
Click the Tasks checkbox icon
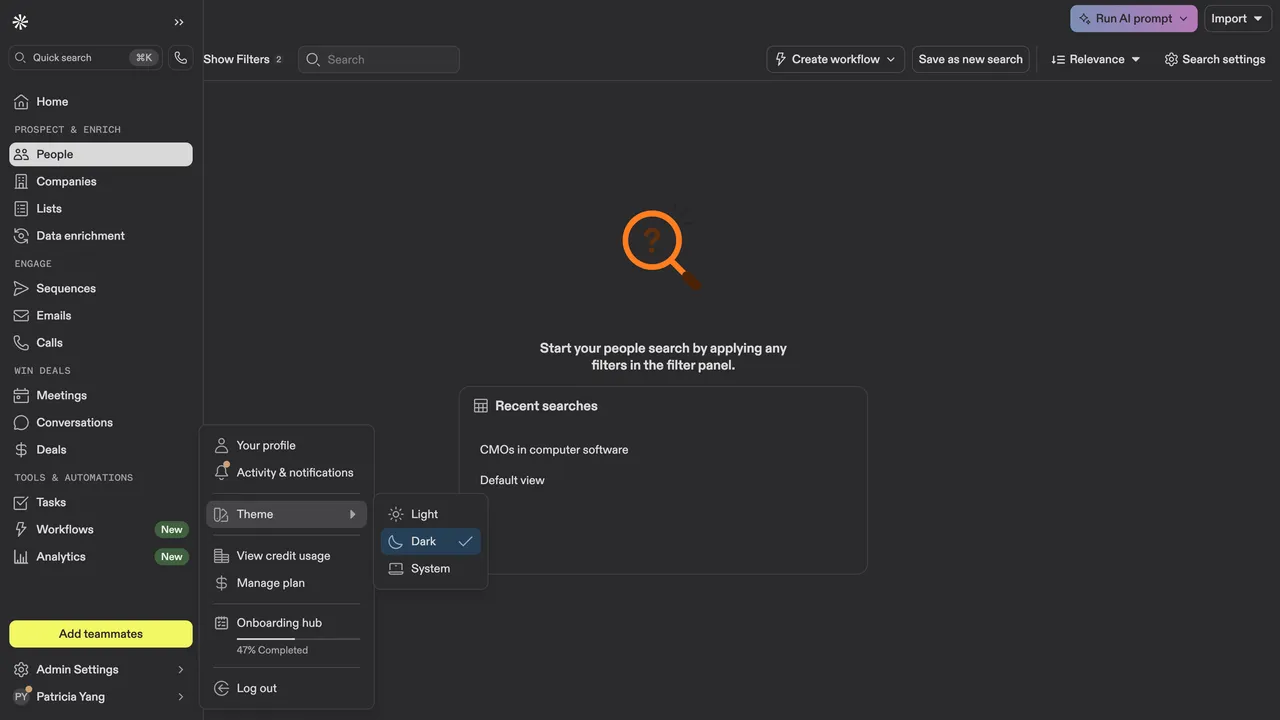21,503
